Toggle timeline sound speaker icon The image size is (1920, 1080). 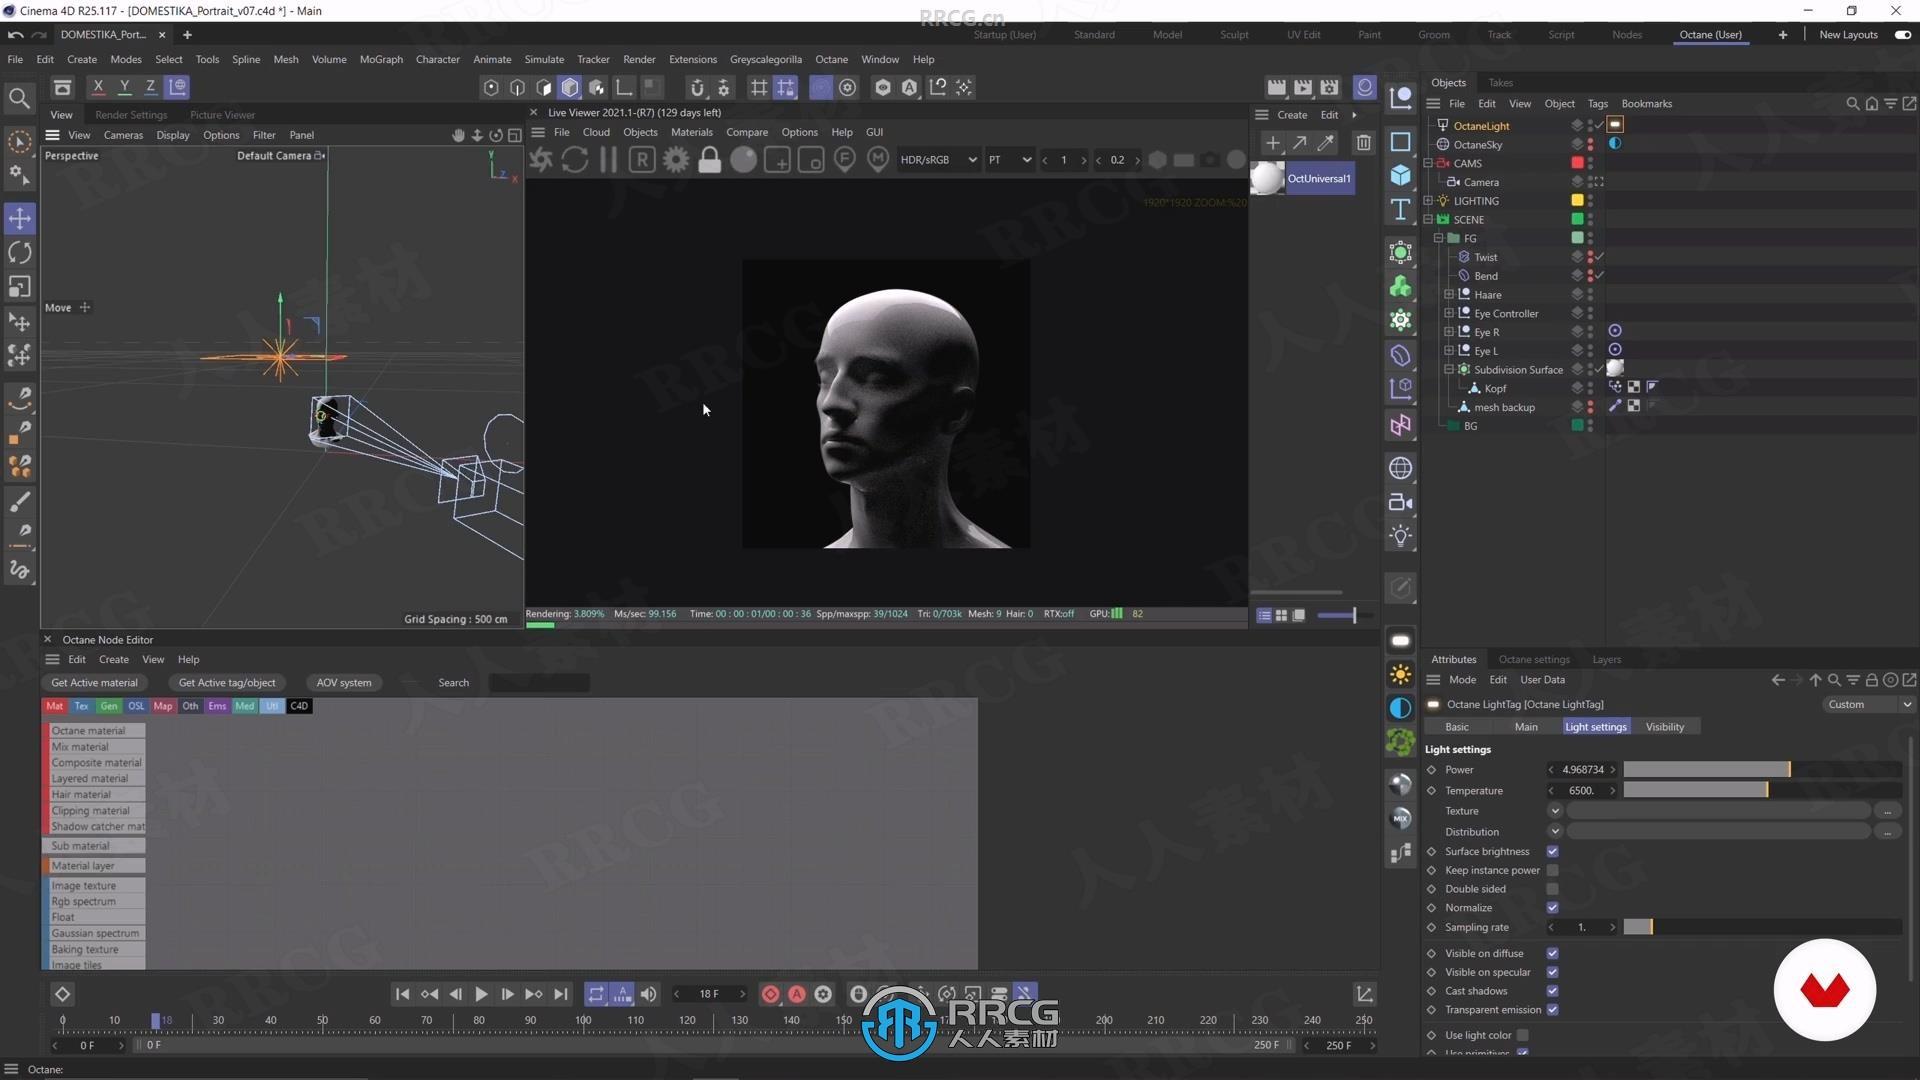648,994
